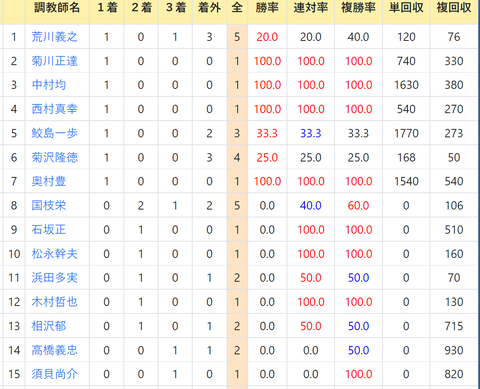Image resolution: width=480 pixels, height=389 pixels.
Task: Select 複勝率 100.0 in 須貝尚介 row
Action: click(x=358, y=374)
